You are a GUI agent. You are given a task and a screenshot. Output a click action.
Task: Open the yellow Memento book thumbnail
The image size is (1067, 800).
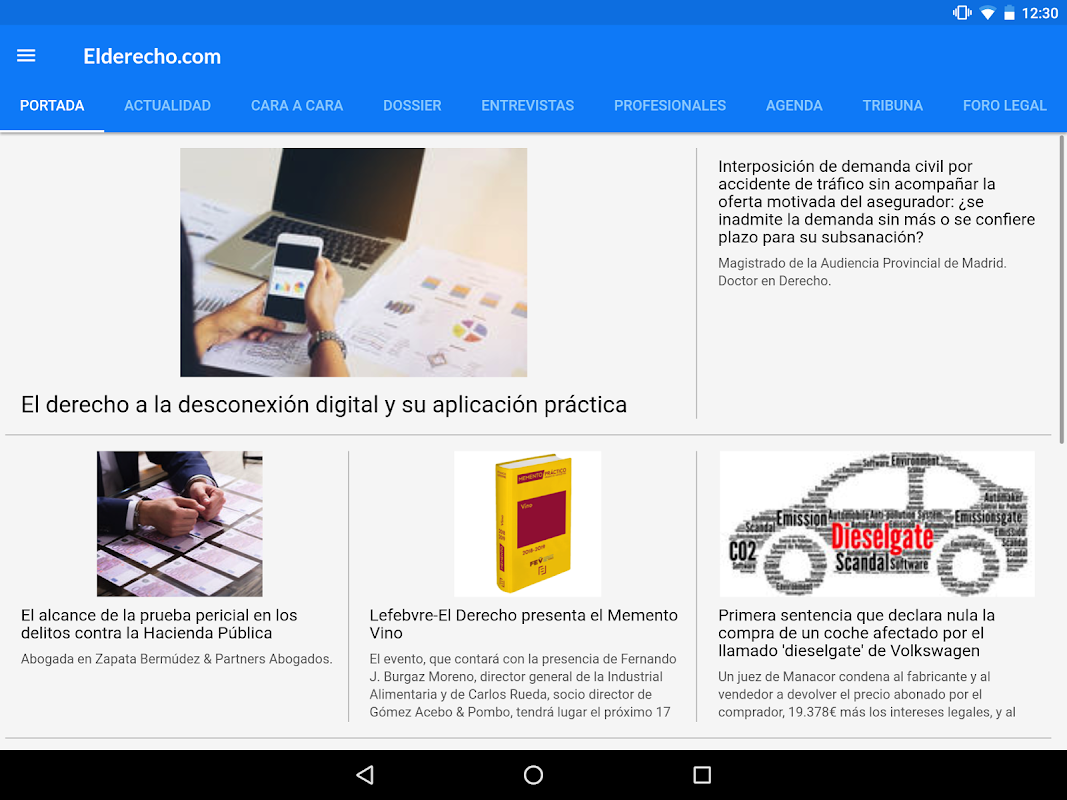[527, 524]
